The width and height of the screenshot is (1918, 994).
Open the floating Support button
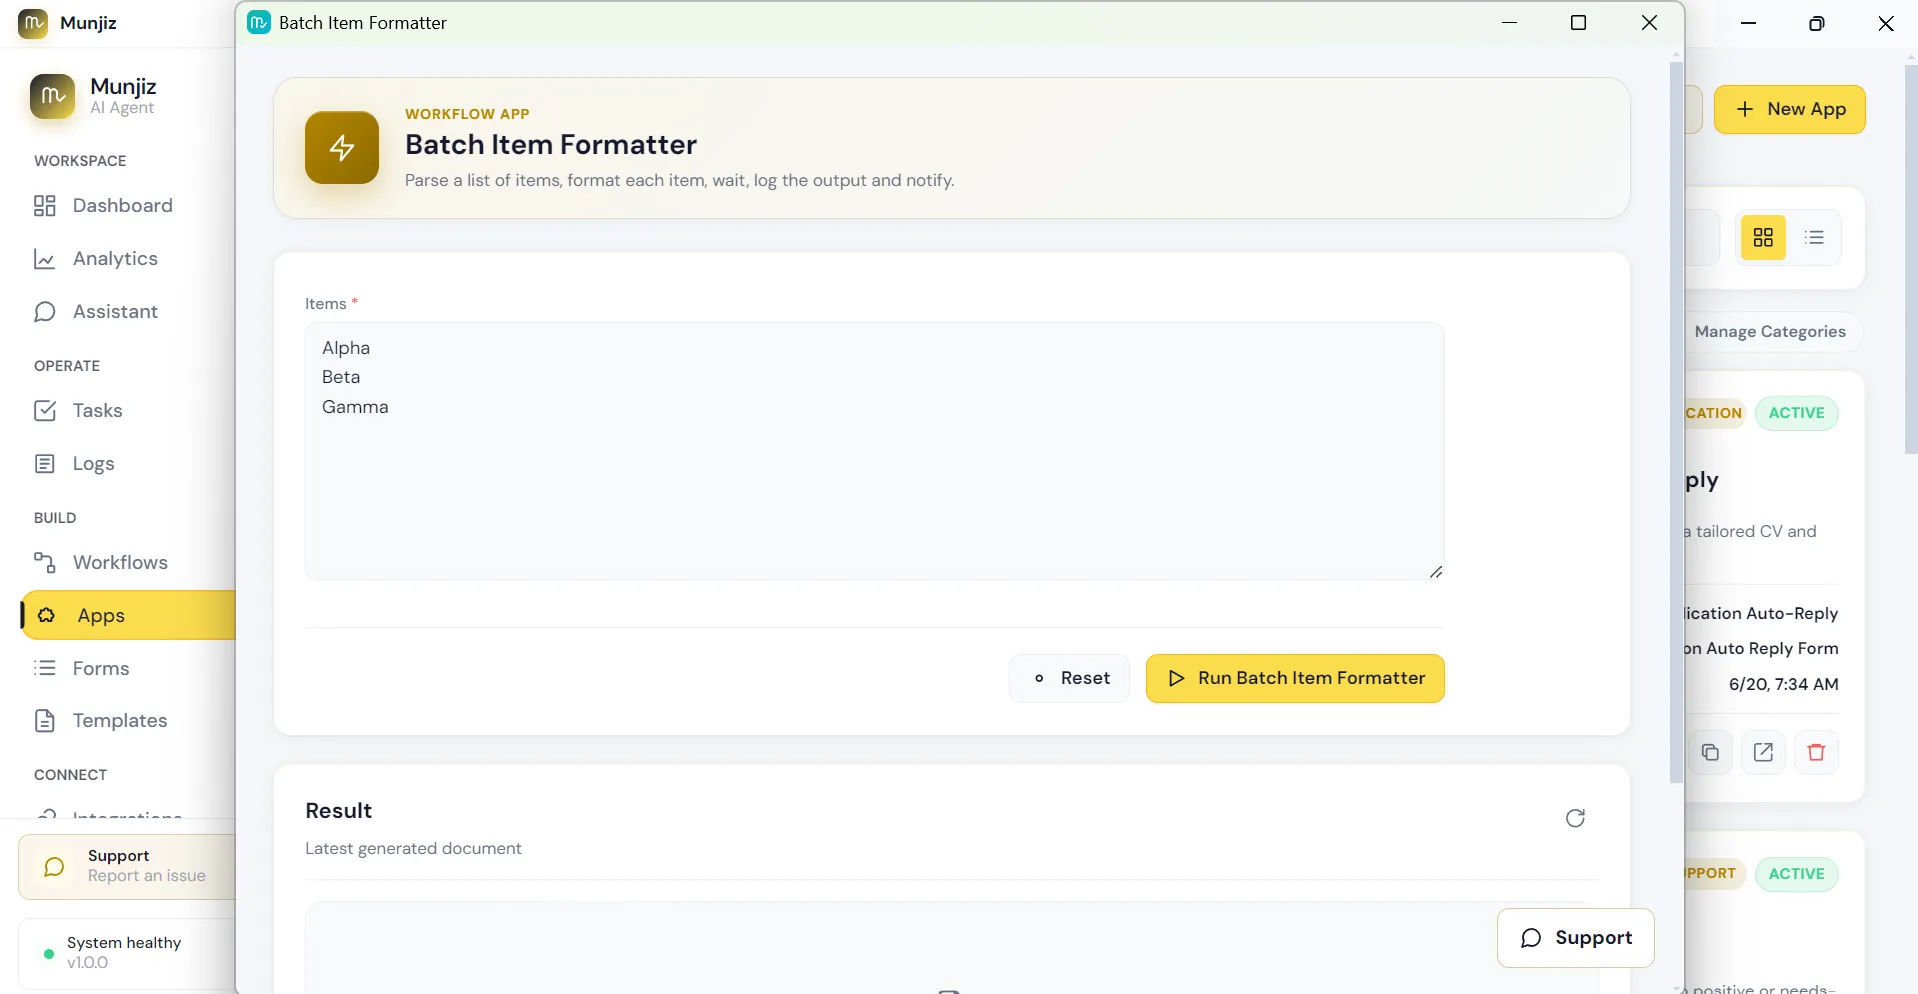click(1575, 938)
